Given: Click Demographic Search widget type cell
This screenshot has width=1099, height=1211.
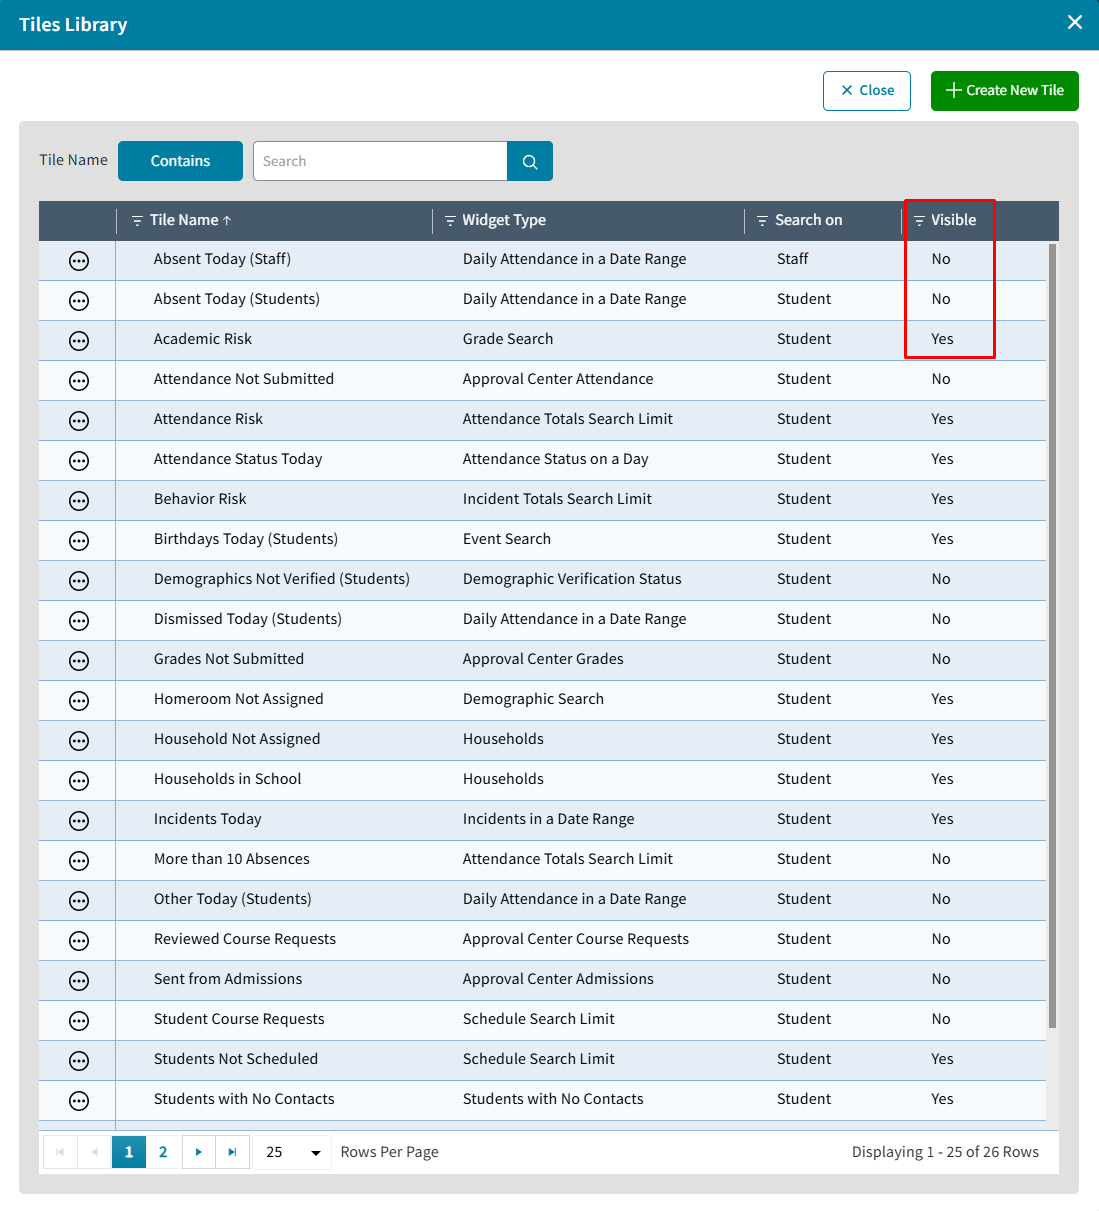Looking at the screenshot, I should 533,699.
